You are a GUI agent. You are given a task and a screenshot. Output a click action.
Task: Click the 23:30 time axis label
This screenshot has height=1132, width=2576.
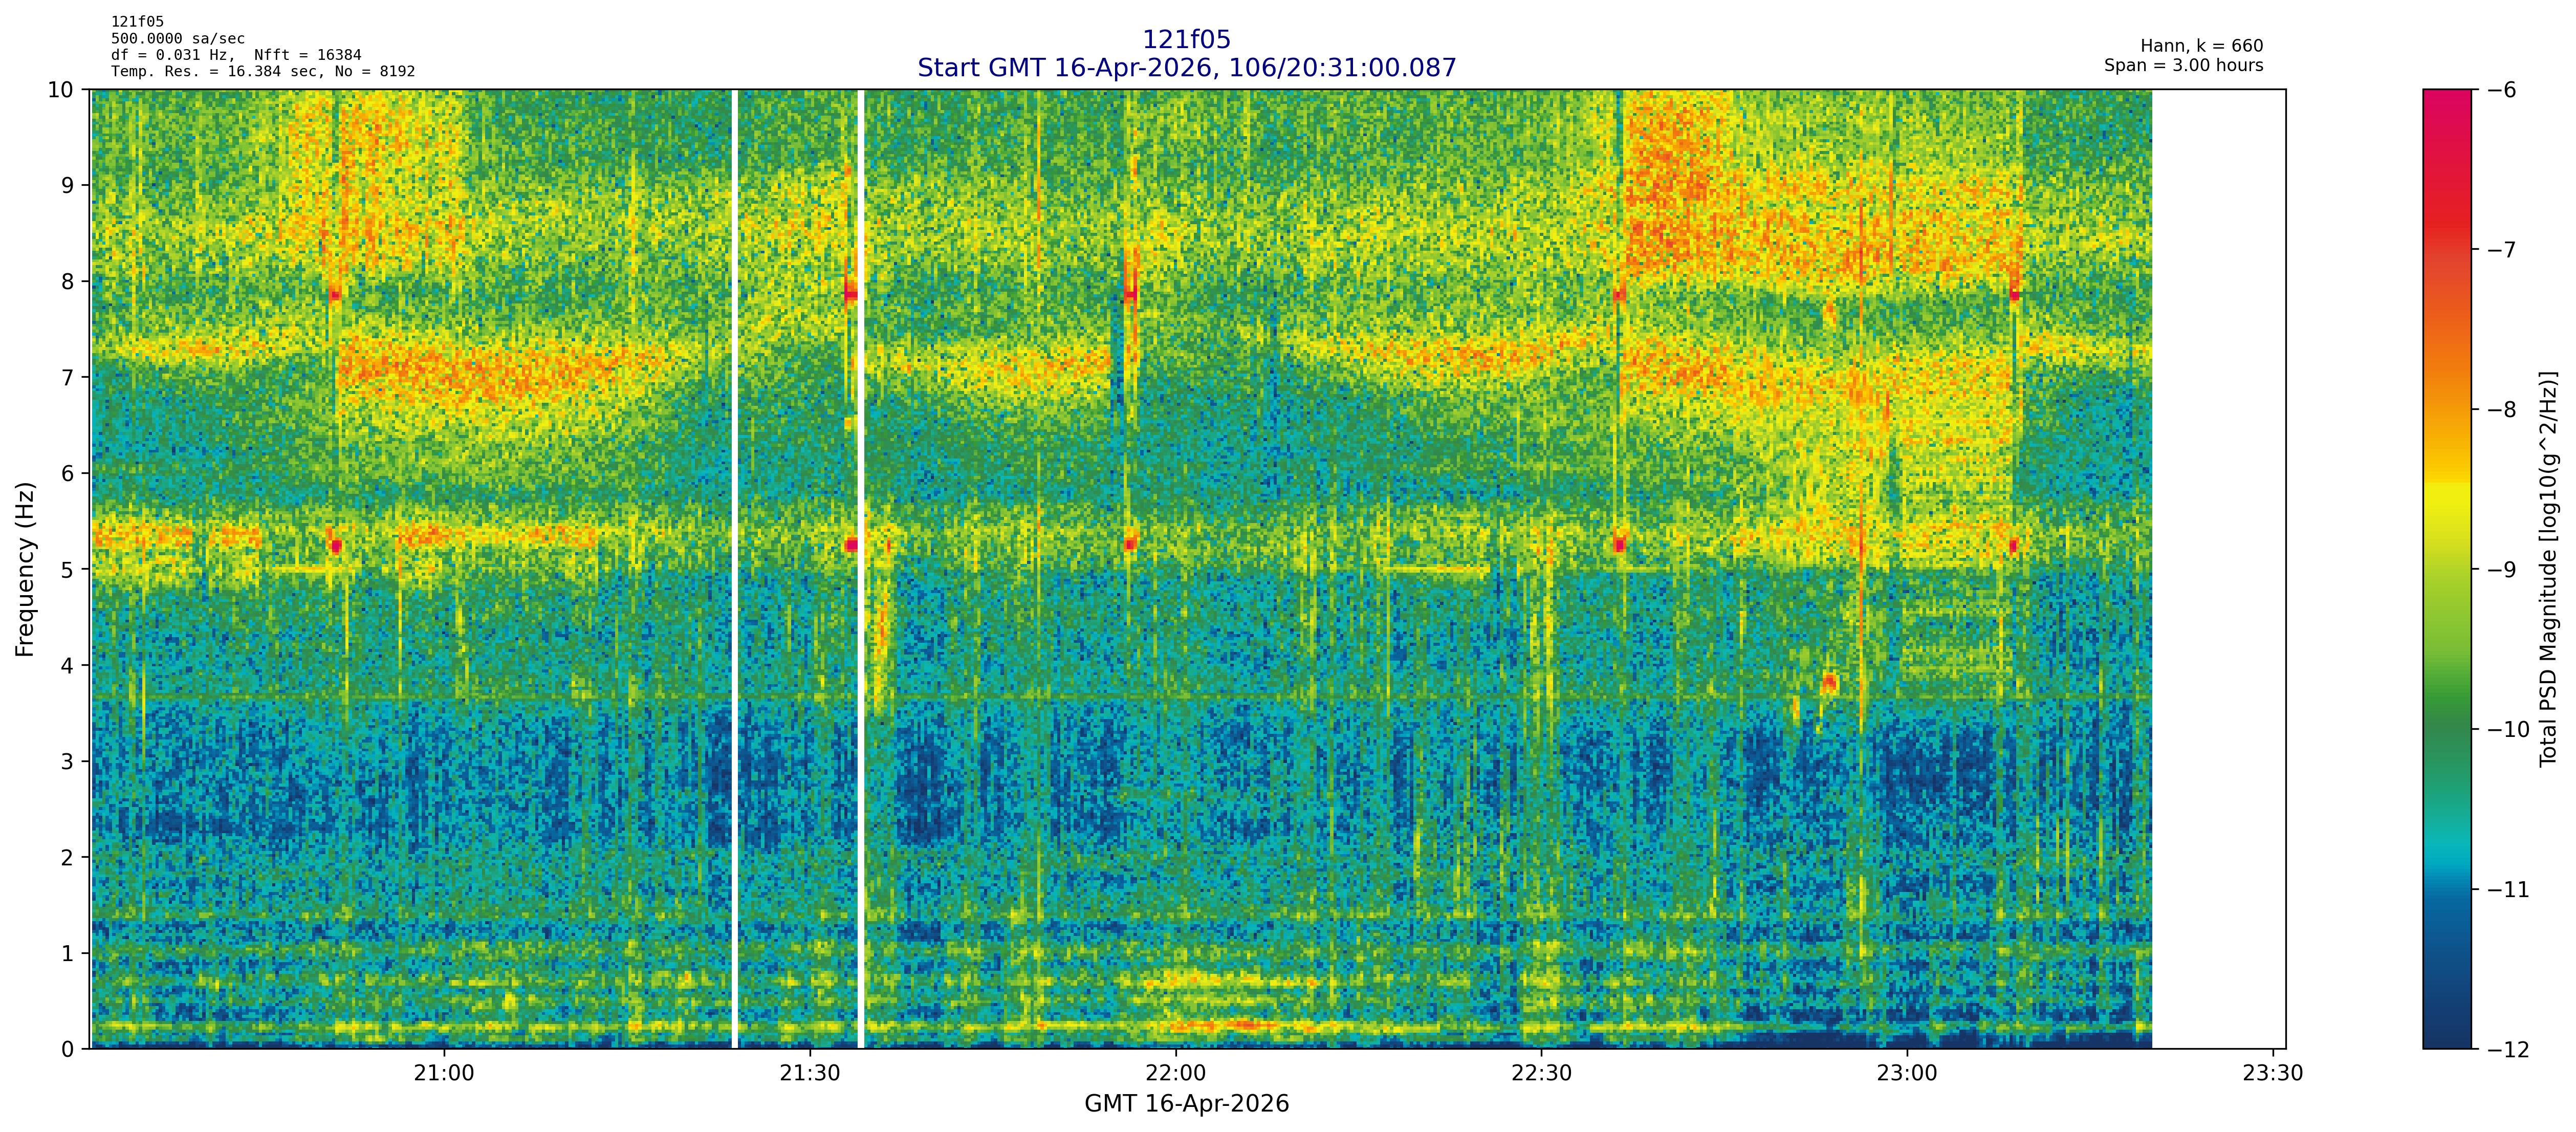pos(2272,1073)
